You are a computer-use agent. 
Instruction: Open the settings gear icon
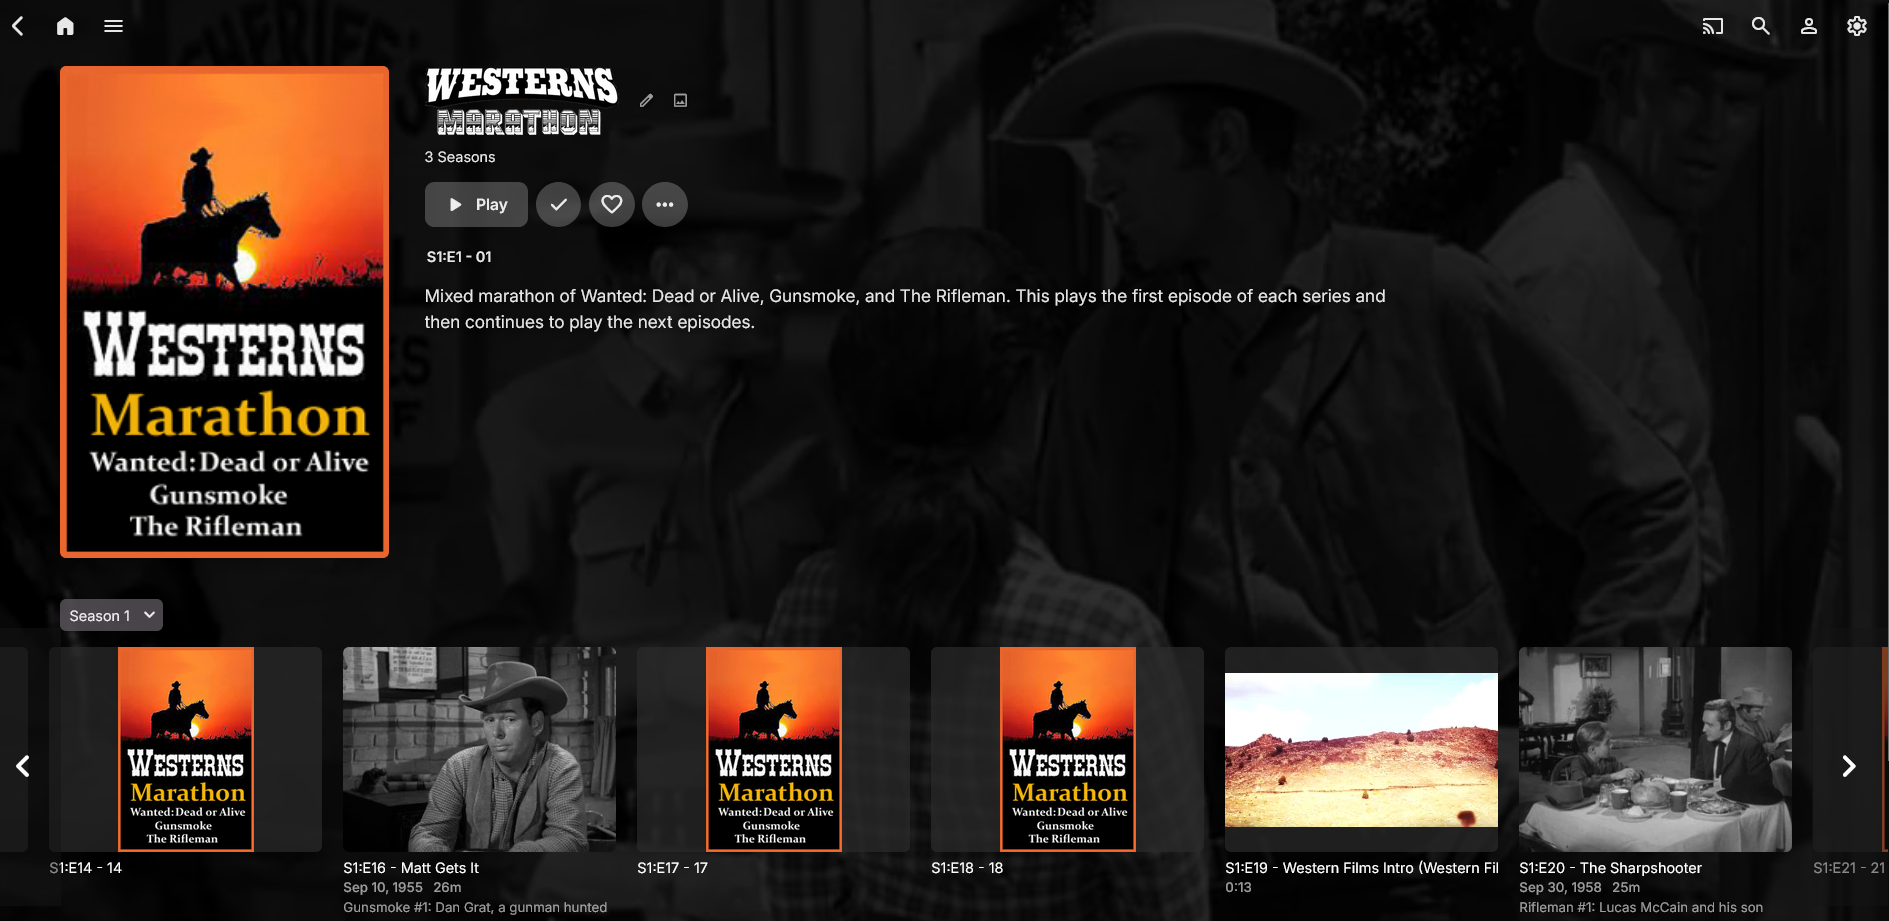[x=1857, y=26]
